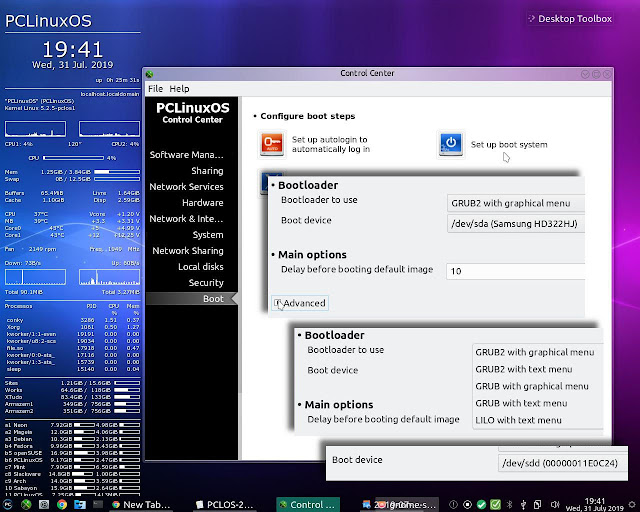Go to Network Services category

pos(187,187)
